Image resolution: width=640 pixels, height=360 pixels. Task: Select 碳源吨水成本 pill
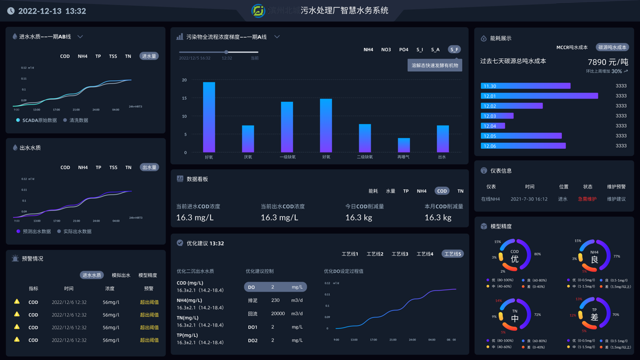(x=612, y=47)
